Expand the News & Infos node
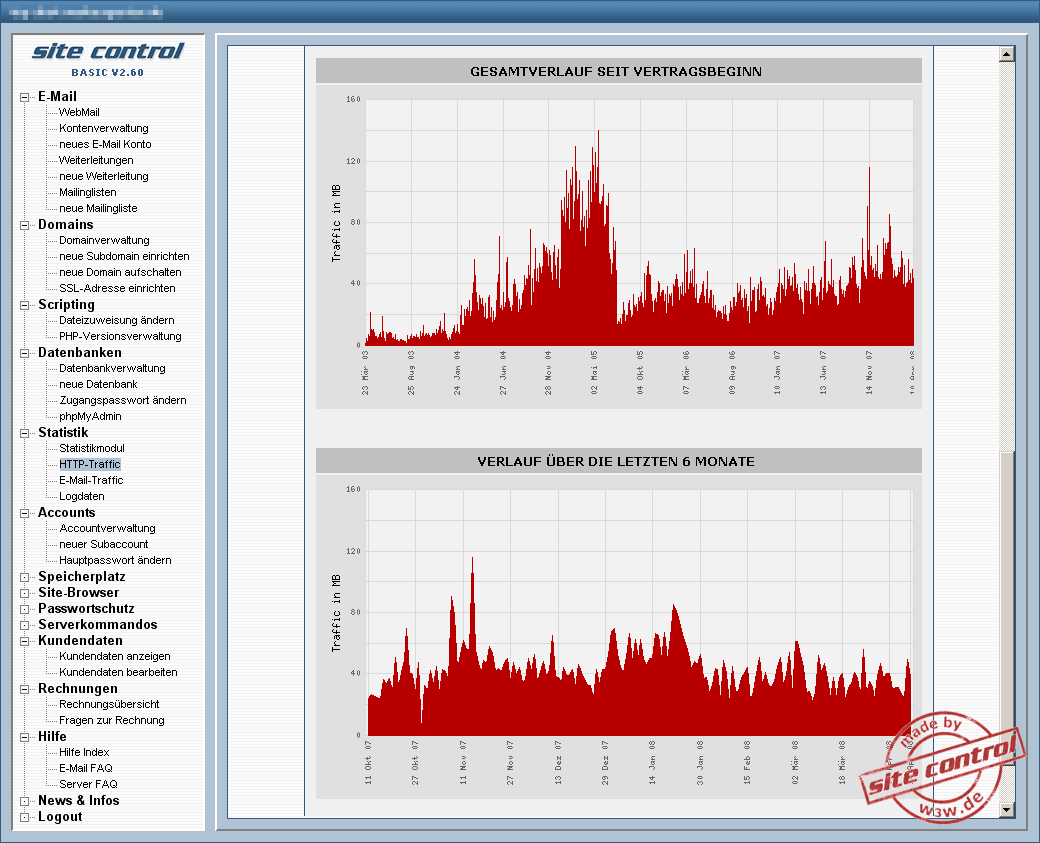Image resolution: width=1040 pixels, height=843 pixels. [25, 801]
